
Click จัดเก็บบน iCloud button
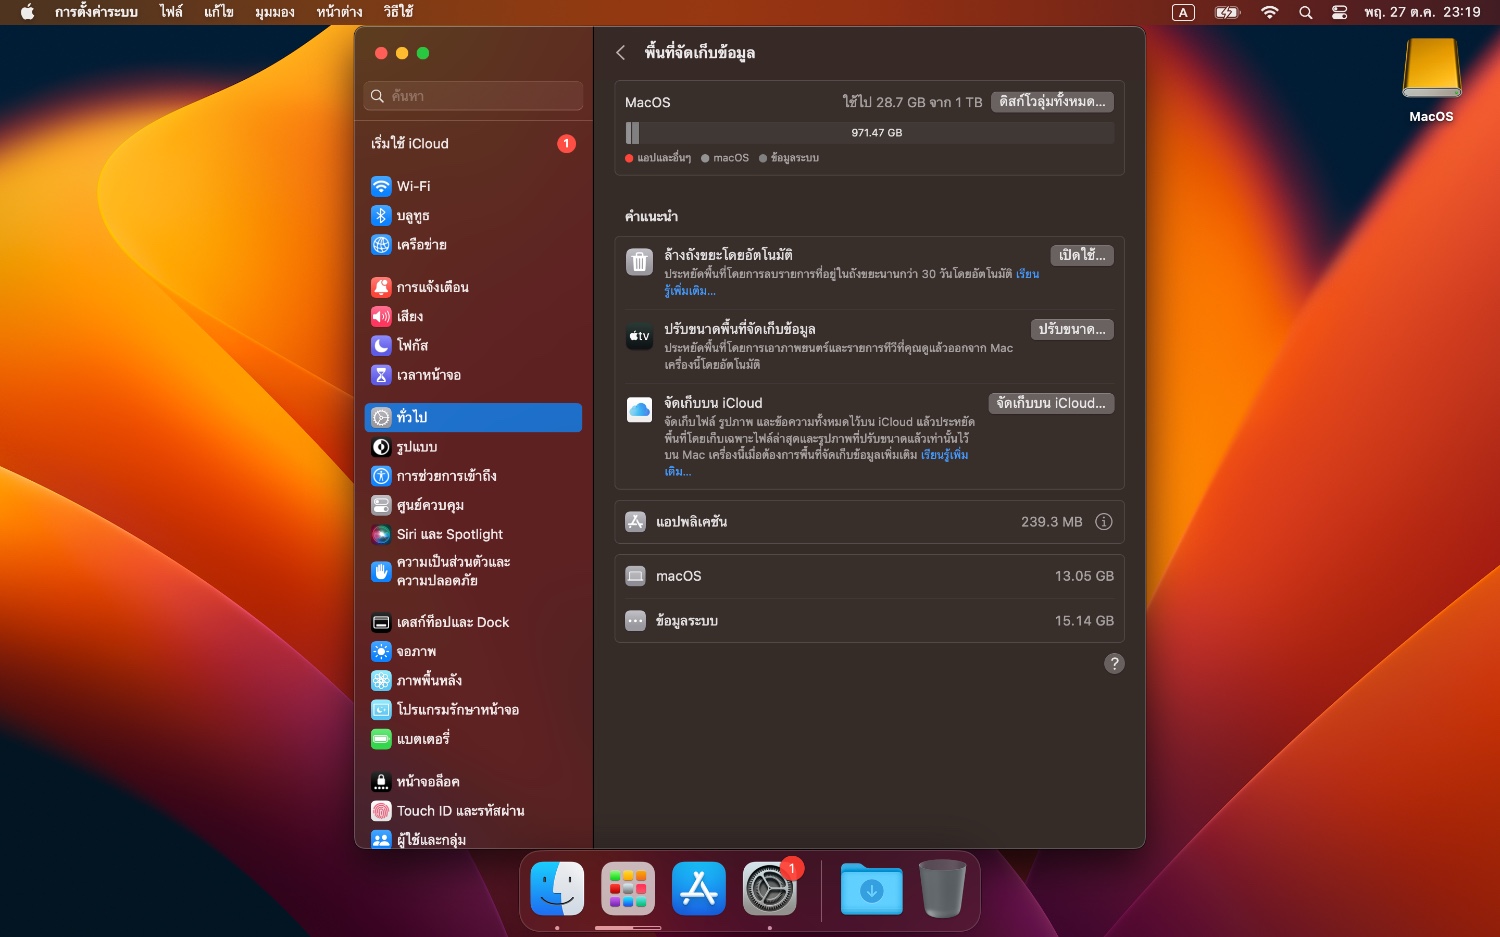pos(1051,403)
